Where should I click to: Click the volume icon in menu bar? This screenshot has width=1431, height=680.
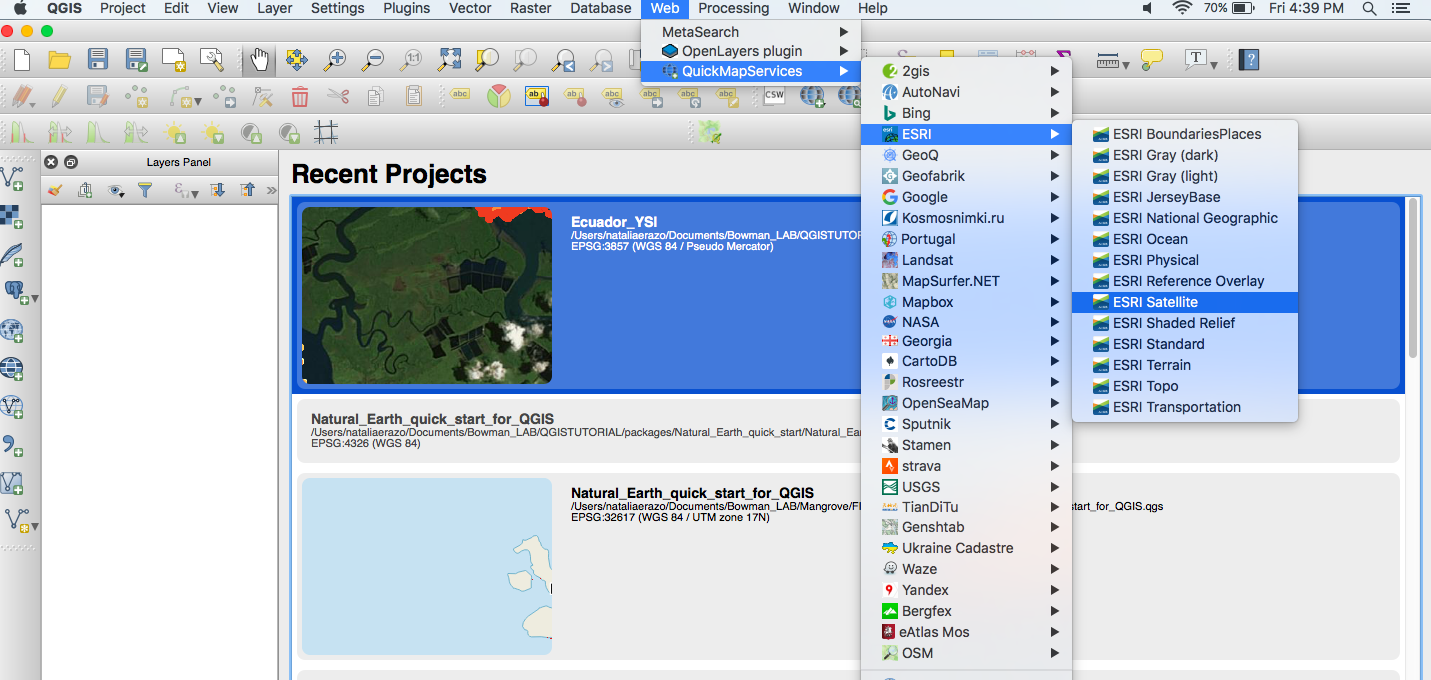(1147, 8)
